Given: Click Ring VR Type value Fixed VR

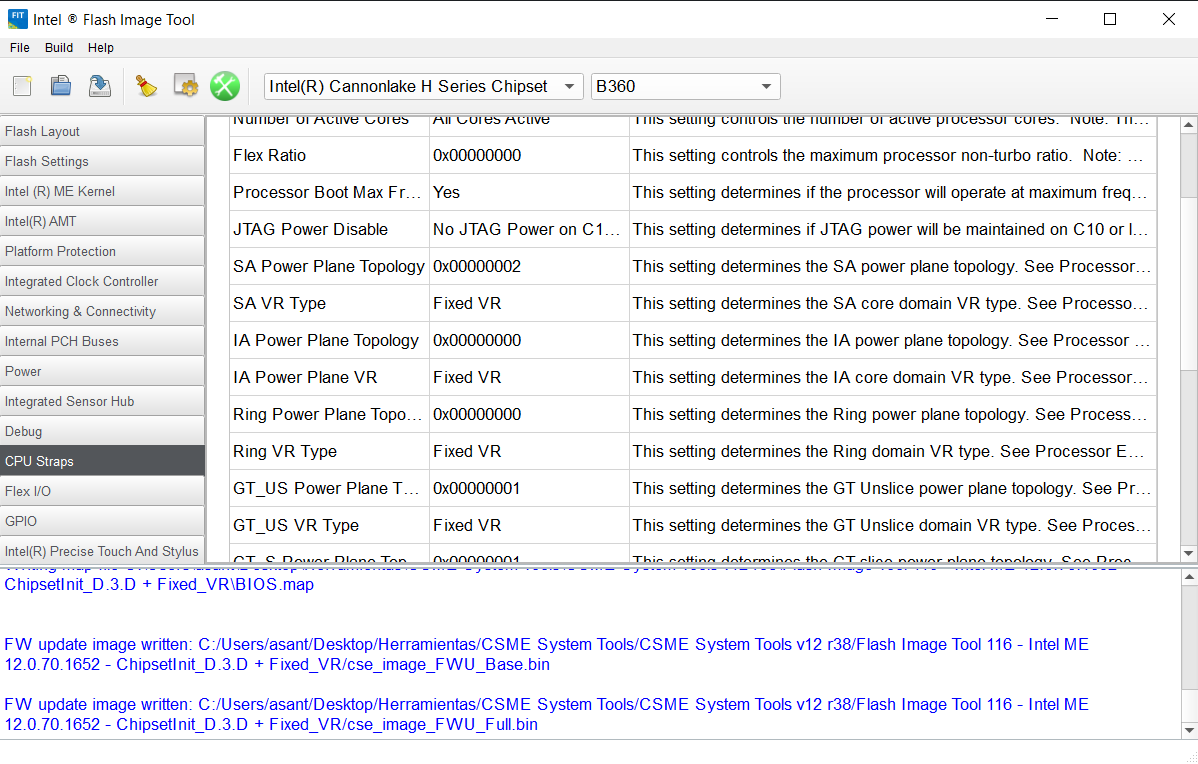Looking at the screenshot, I should [529, 452].
